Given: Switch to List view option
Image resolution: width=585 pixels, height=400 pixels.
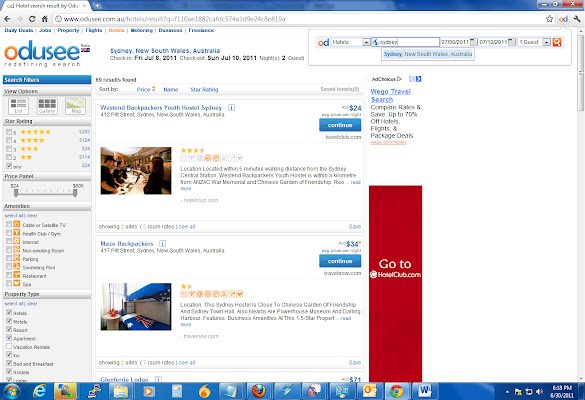Looking at the screenshot, I should click(18, 106).
